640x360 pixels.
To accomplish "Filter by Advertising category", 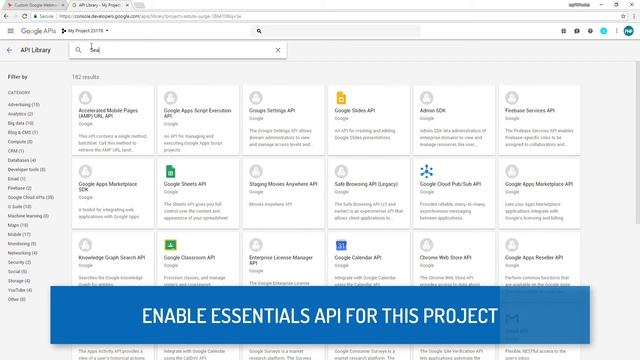I will [x=24, y=104].
